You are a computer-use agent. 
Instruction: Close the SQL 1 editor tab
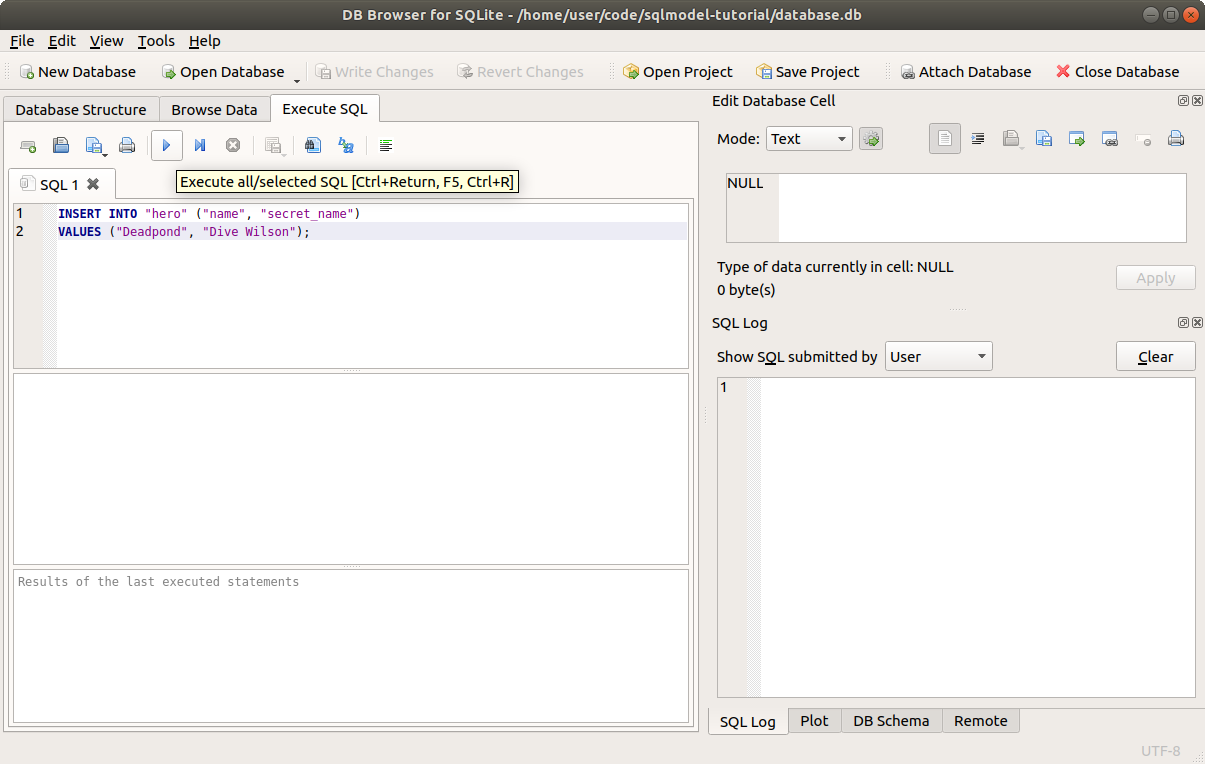tap(93, 184)
